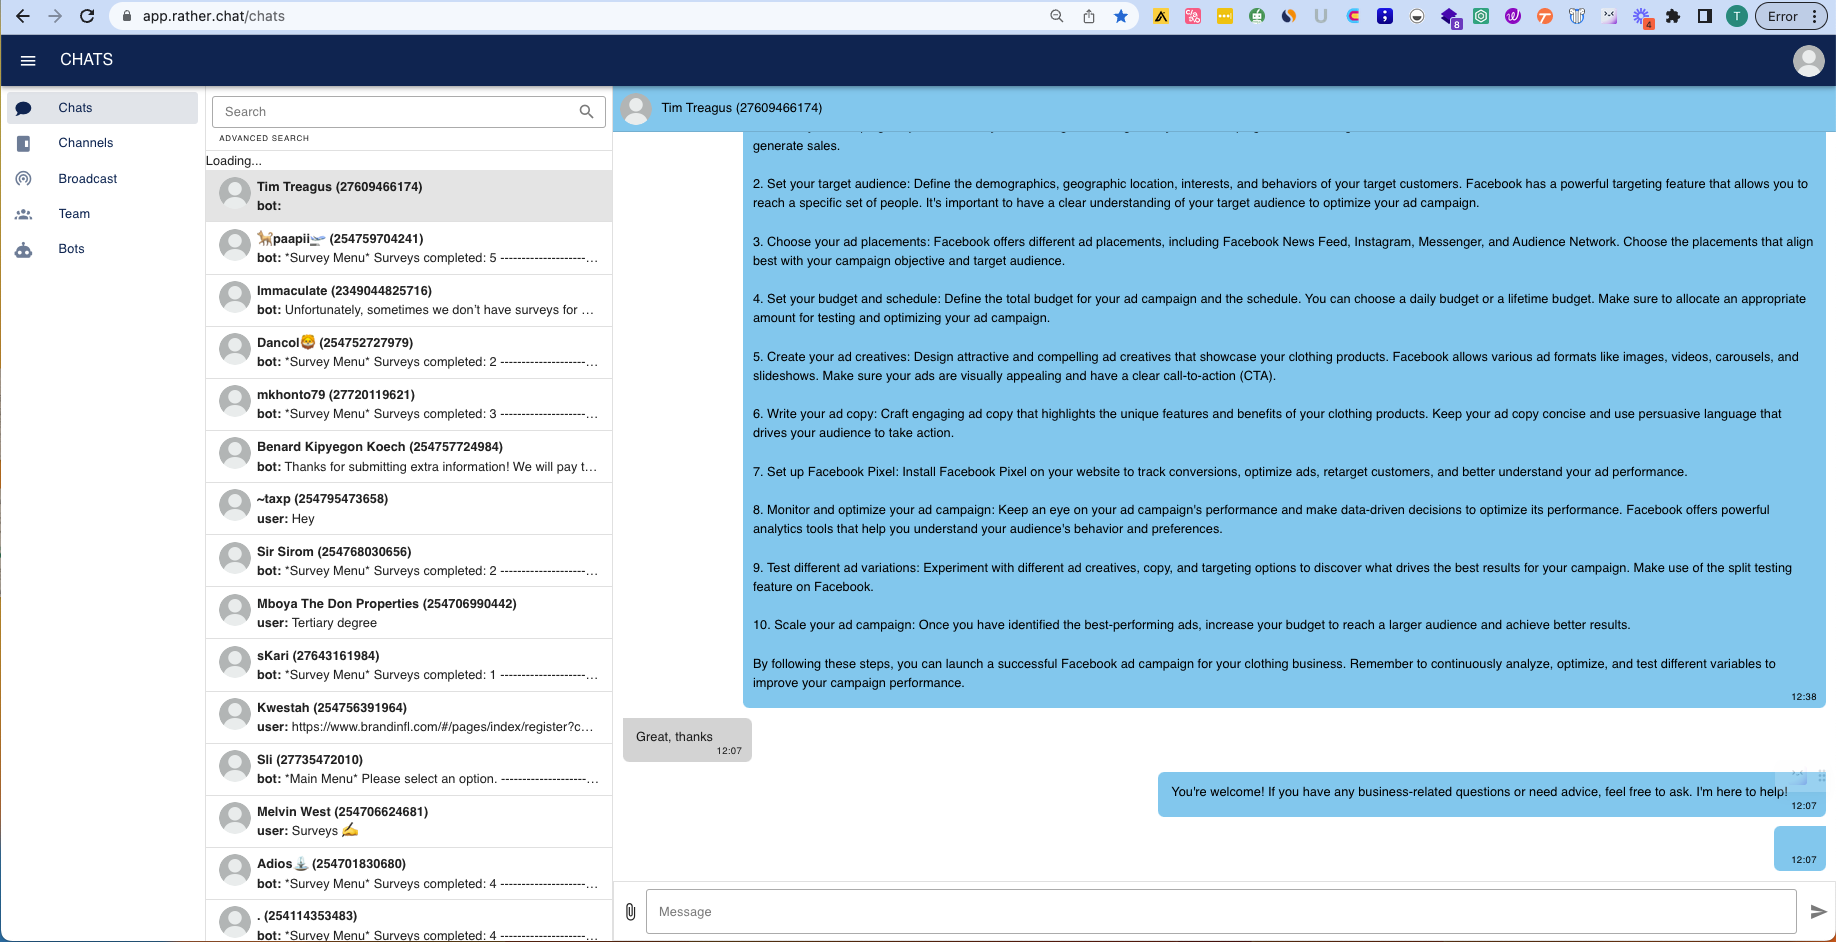Click the paperclip attachment icon

(x=630, y=912)
